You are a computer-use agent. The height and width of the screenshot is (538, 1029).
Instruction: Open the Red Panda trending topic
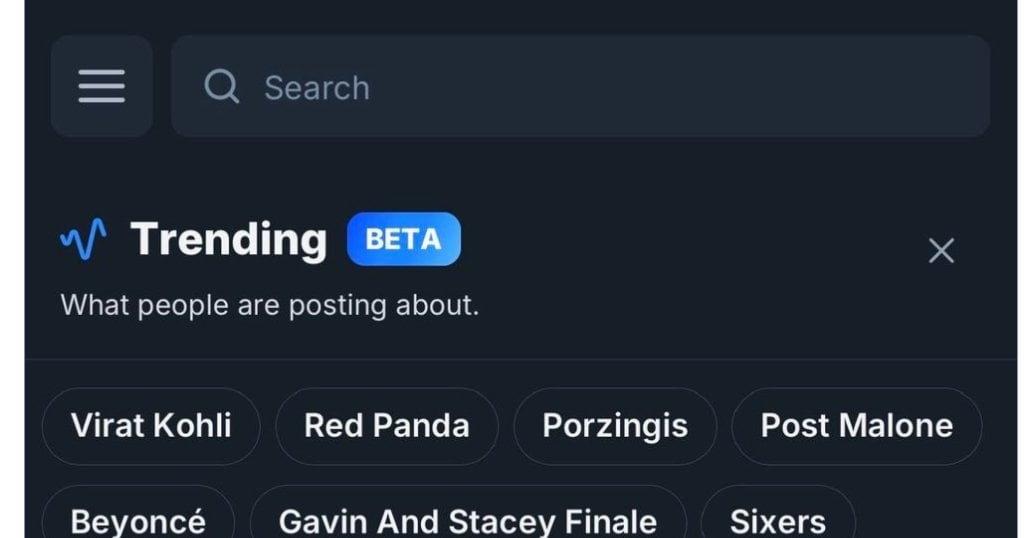[x=387, y=426]
